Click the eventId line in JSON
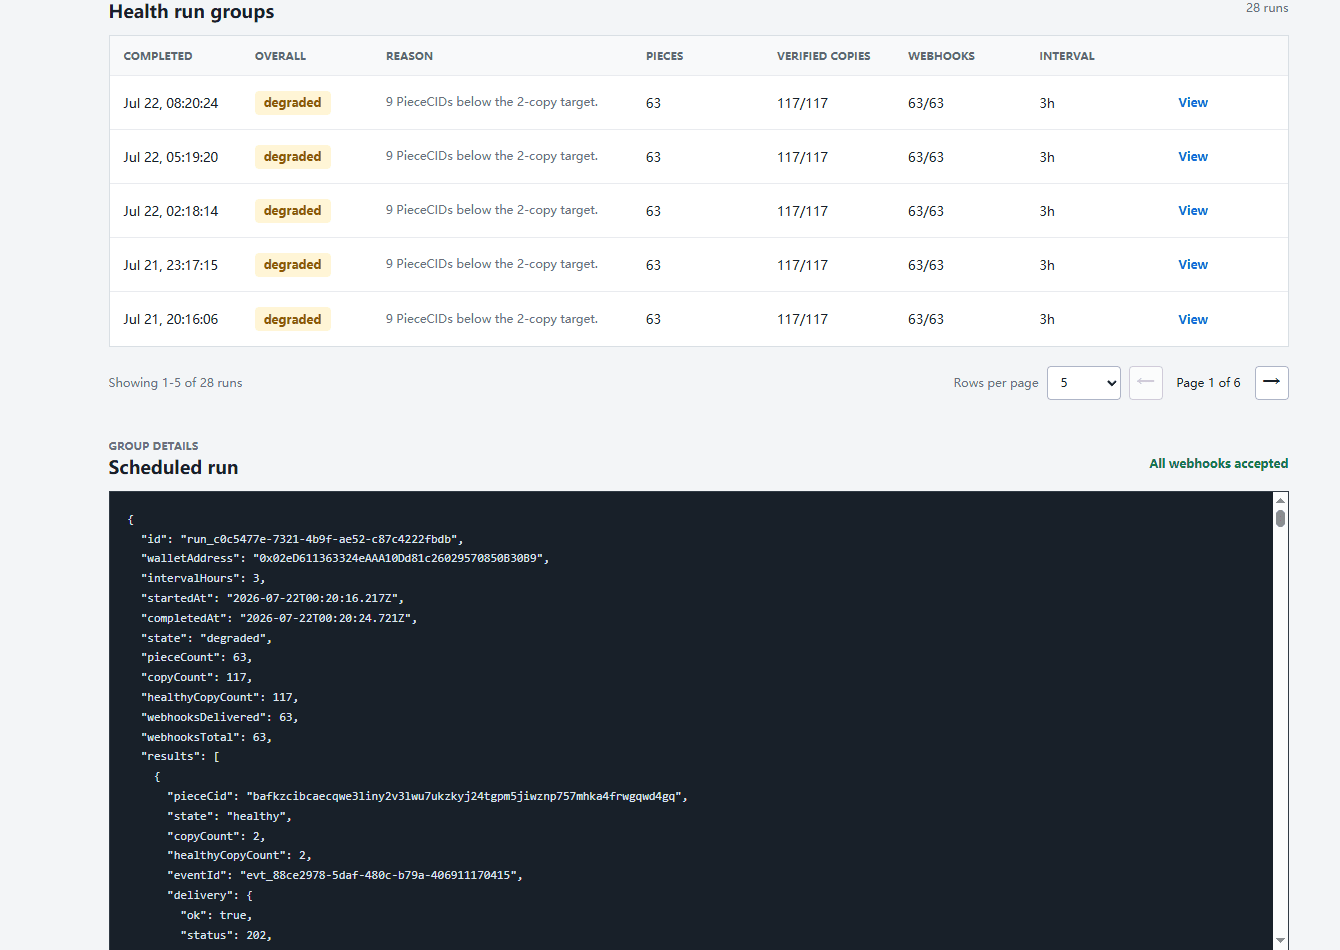This screenshot has width=1340, height=950. (345, 875)
